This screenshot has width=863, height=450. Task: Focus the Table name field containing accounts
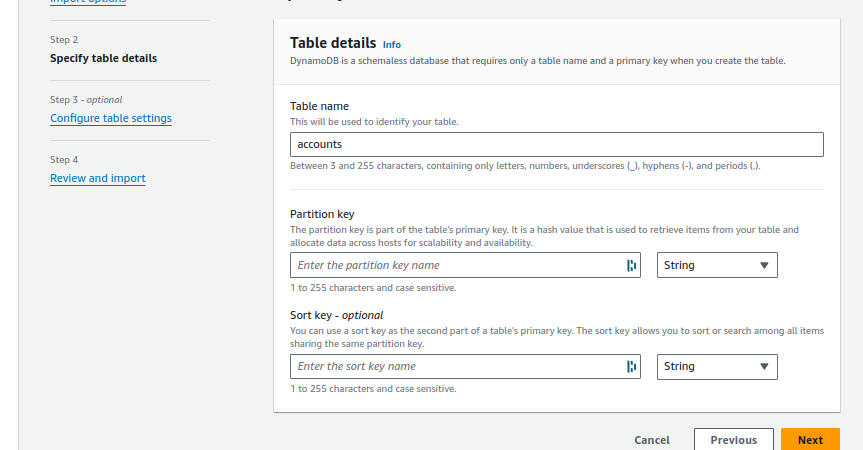pos(557,144)
